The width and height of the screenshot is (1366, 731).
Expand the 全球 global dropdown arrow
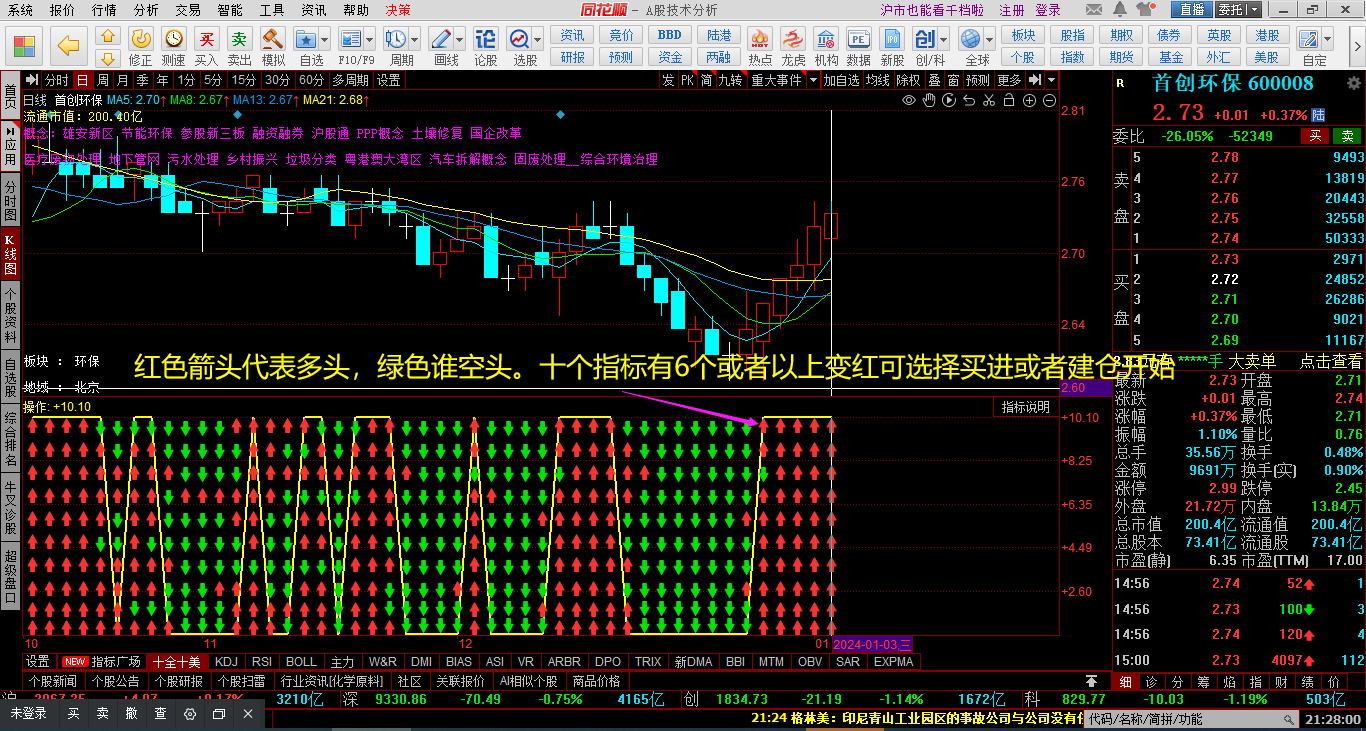click(x=989, y=39)
